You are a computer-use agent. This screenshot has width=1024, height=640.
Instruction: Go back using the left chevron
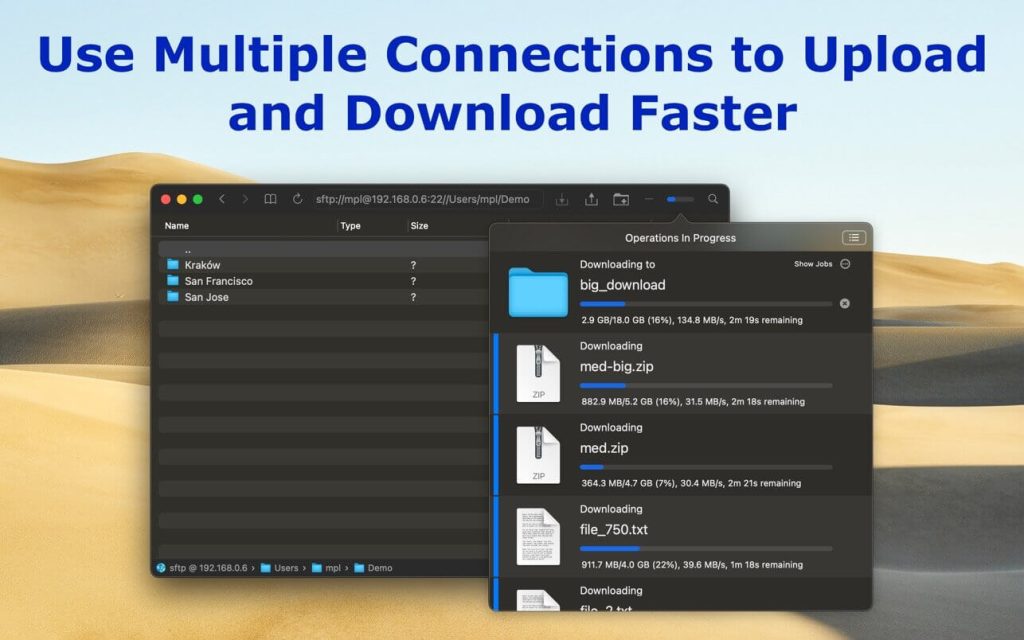221,199
